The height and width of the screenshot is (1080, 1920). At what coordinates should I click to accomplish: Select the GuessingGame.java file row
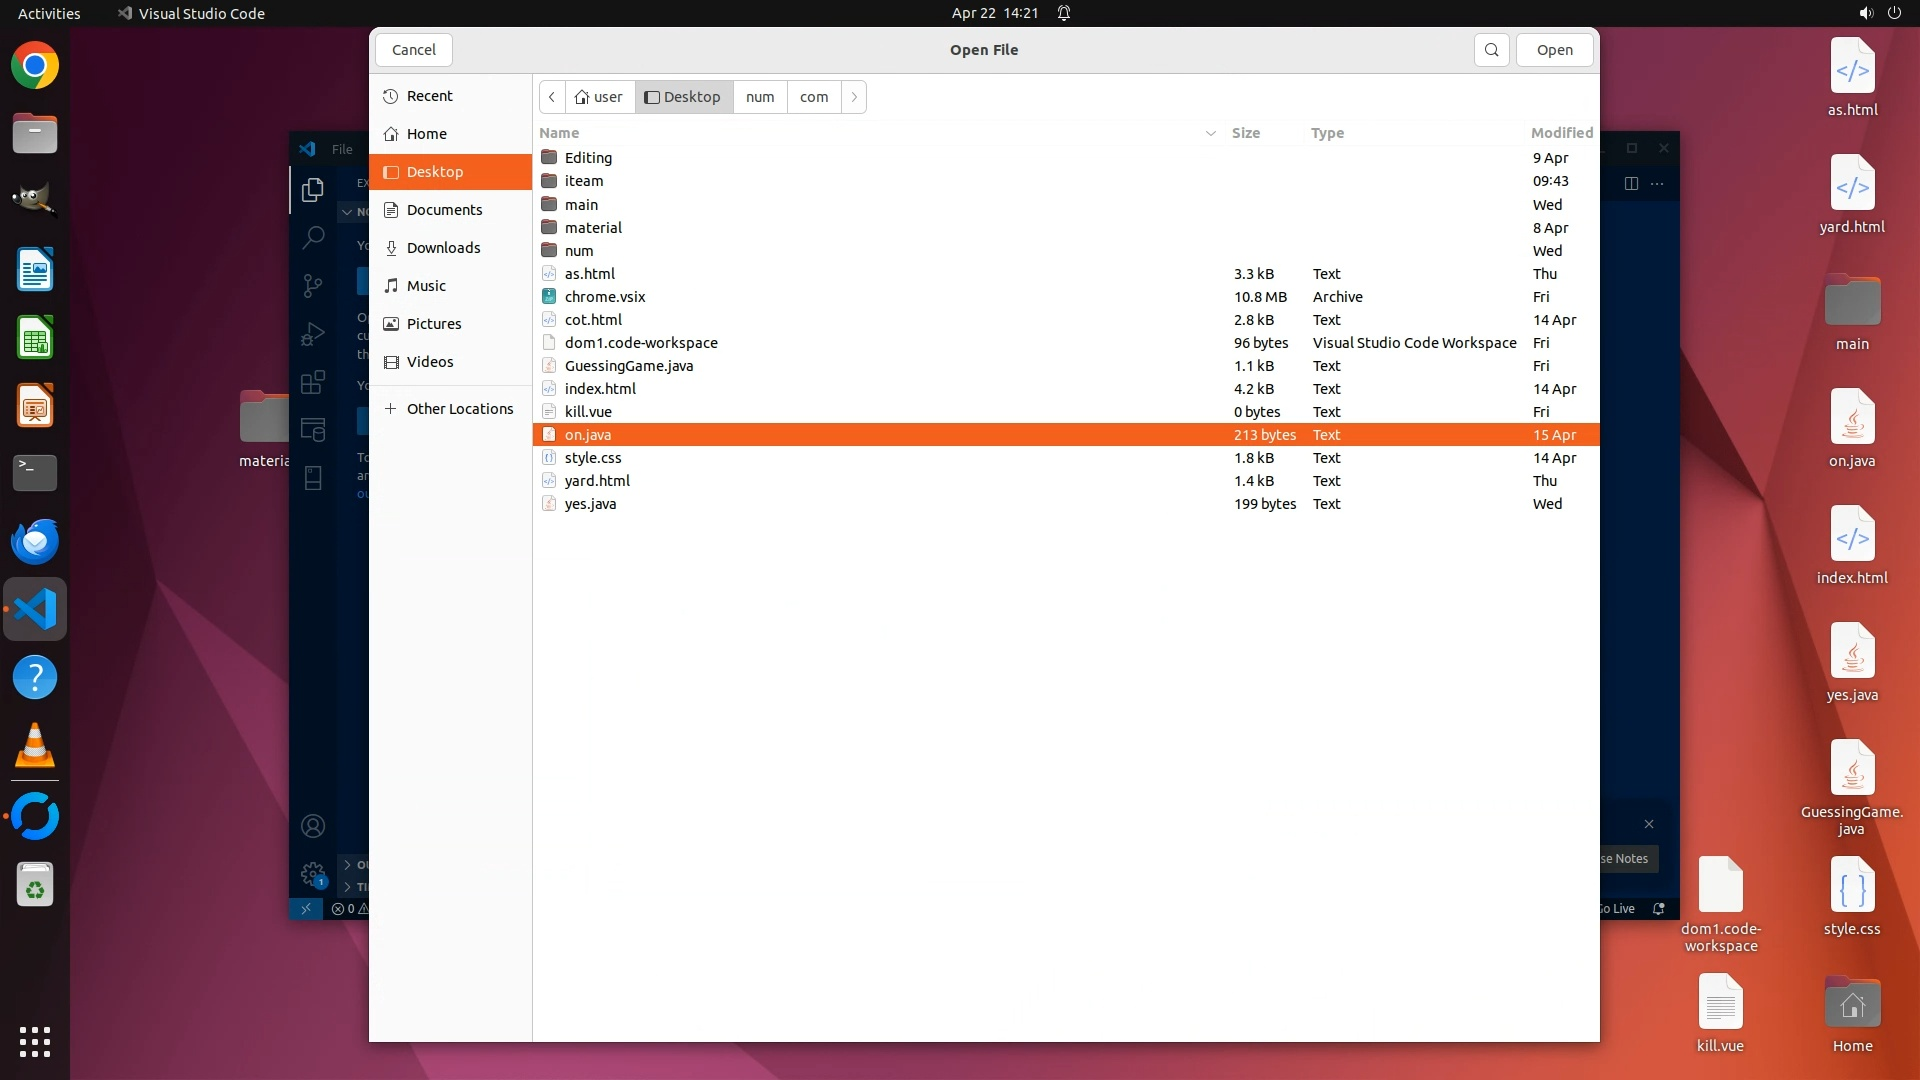(628, 366)
